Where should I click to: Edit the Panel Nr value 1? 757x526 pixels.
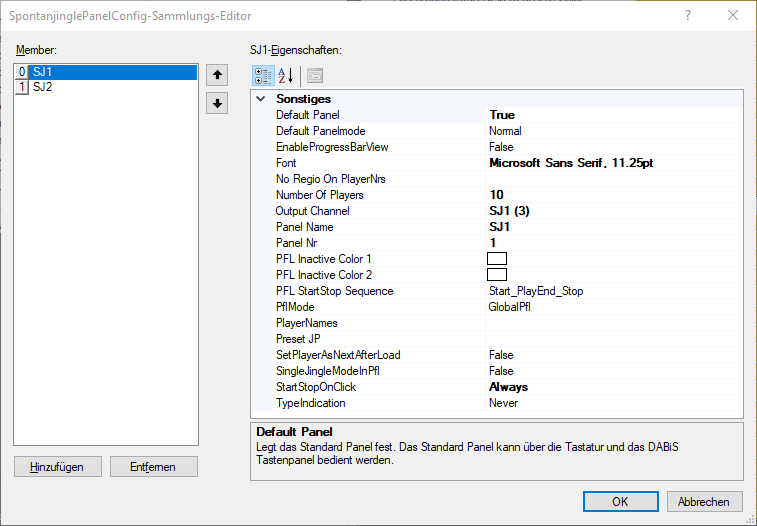click(614, 242)
